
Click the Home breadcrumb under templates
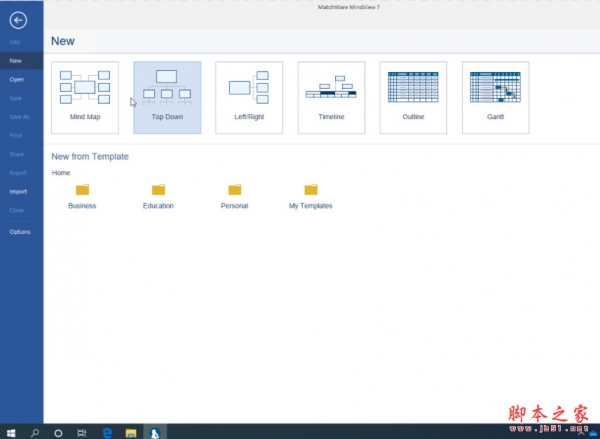(x=61, y=173)
